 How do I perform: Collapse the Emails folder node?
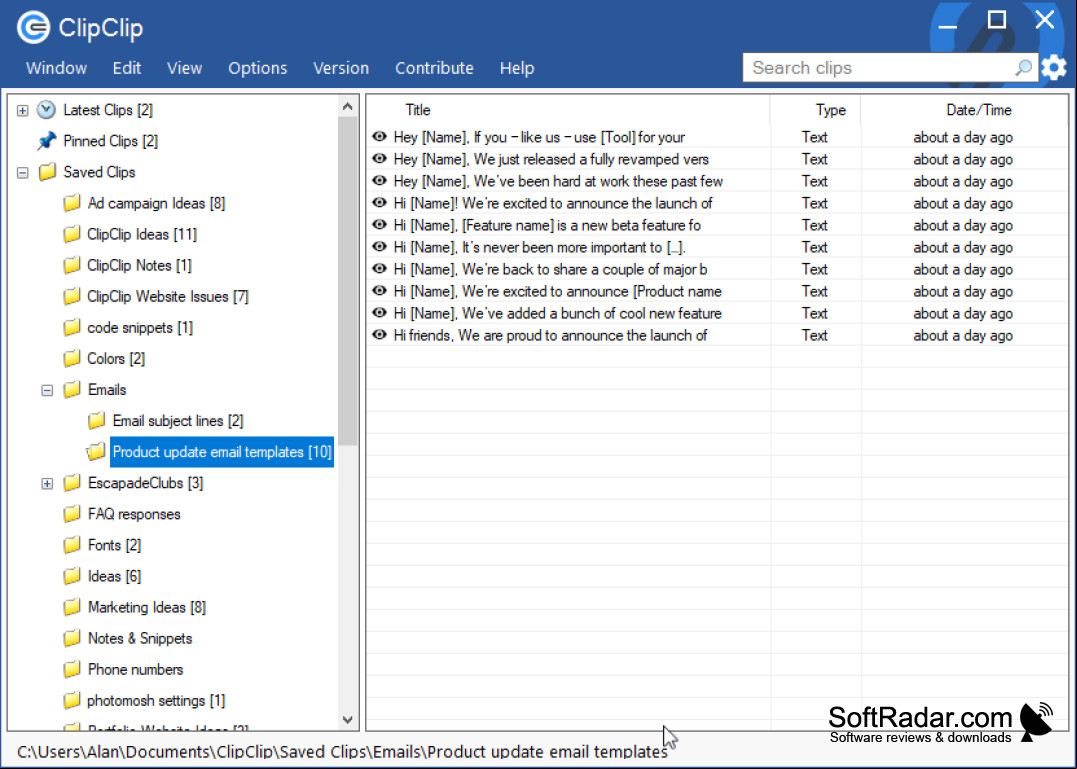47,390
